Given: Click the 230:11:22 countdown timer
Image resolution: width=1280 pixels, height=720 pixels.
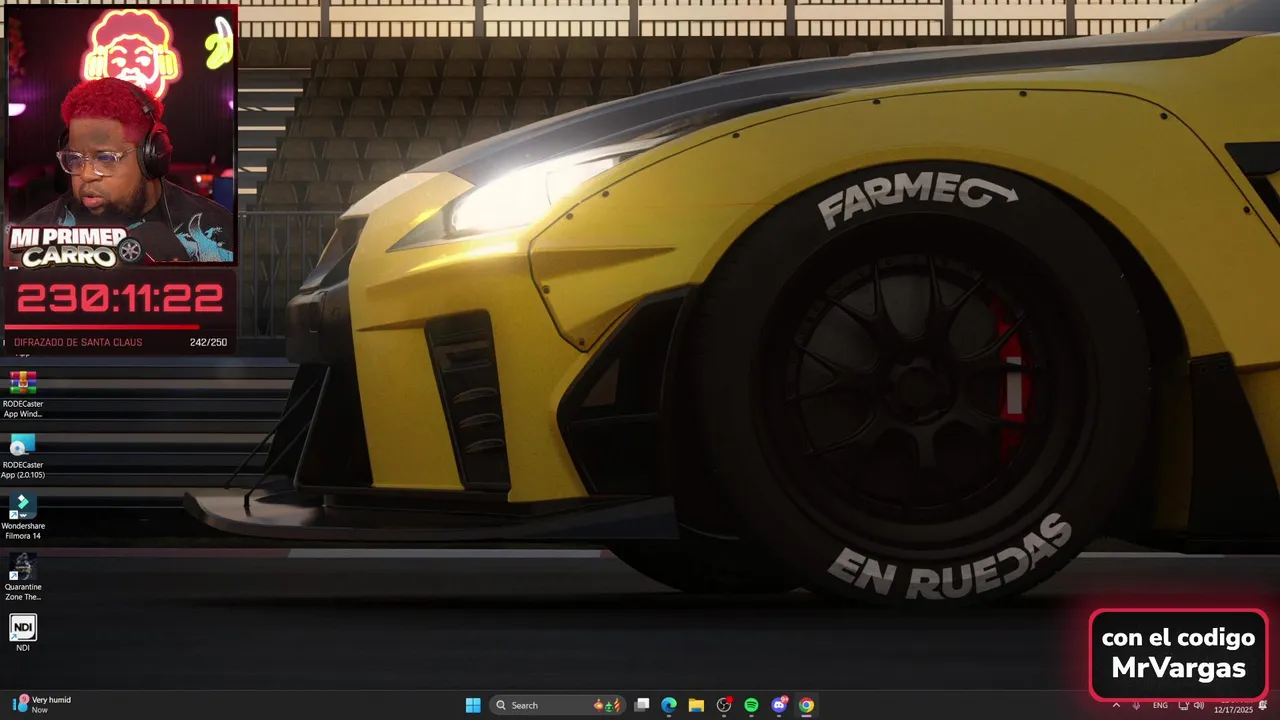Looking at the screenshot, I should click(120, 298).
